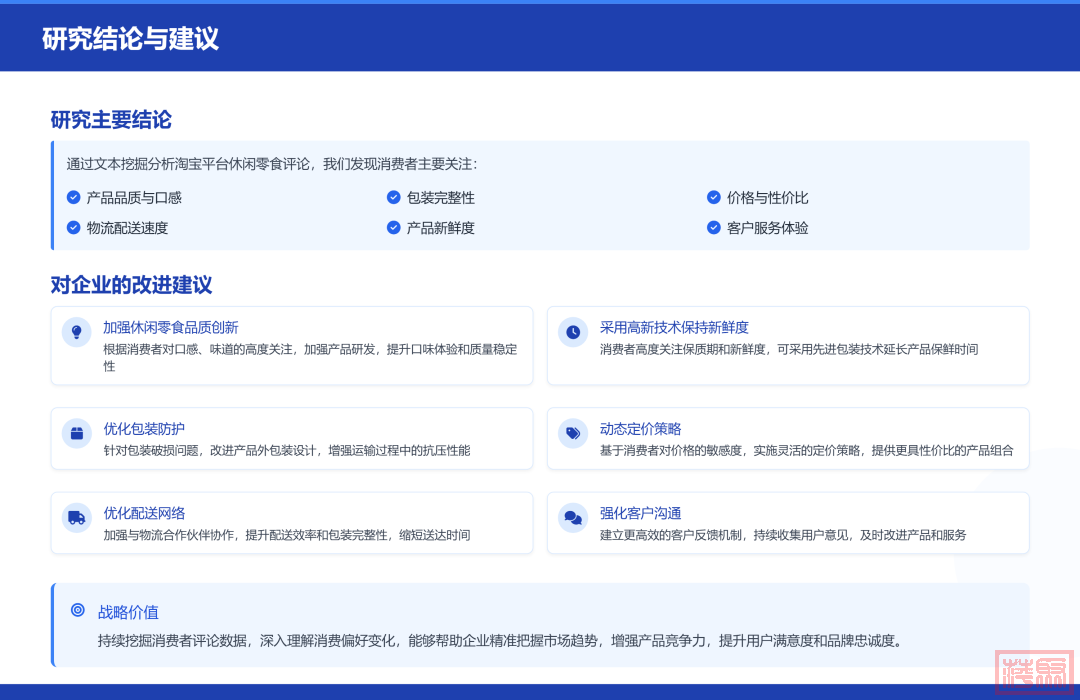Click the checkmark next to 客户服务体验
Screen dimensions: 1080x700
[714, 227]
